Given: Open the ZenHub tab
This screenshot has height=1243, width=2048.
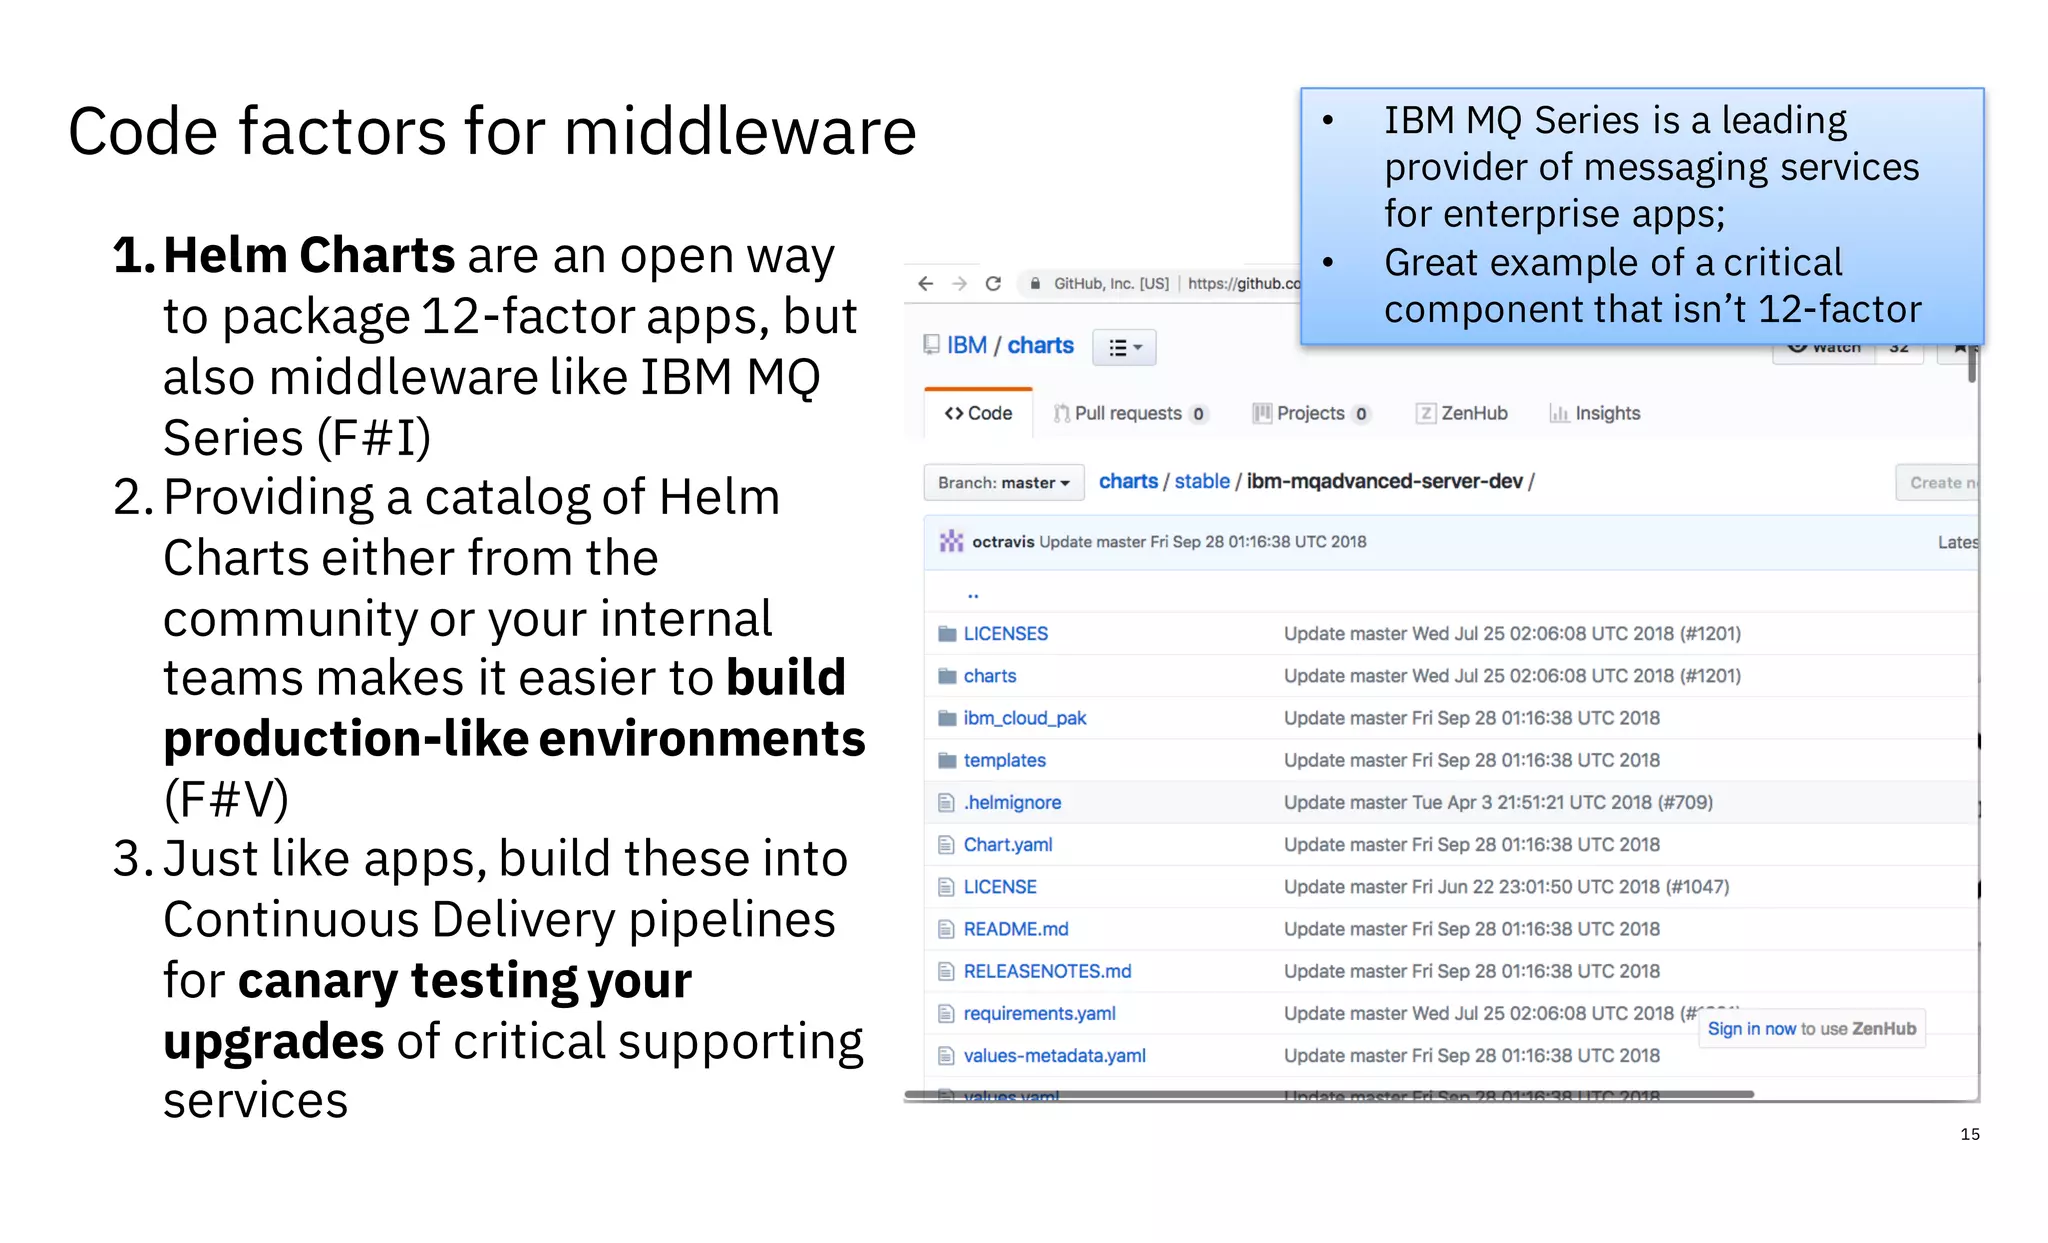Looking at the screenshot, I should (x=1462, y=413).
